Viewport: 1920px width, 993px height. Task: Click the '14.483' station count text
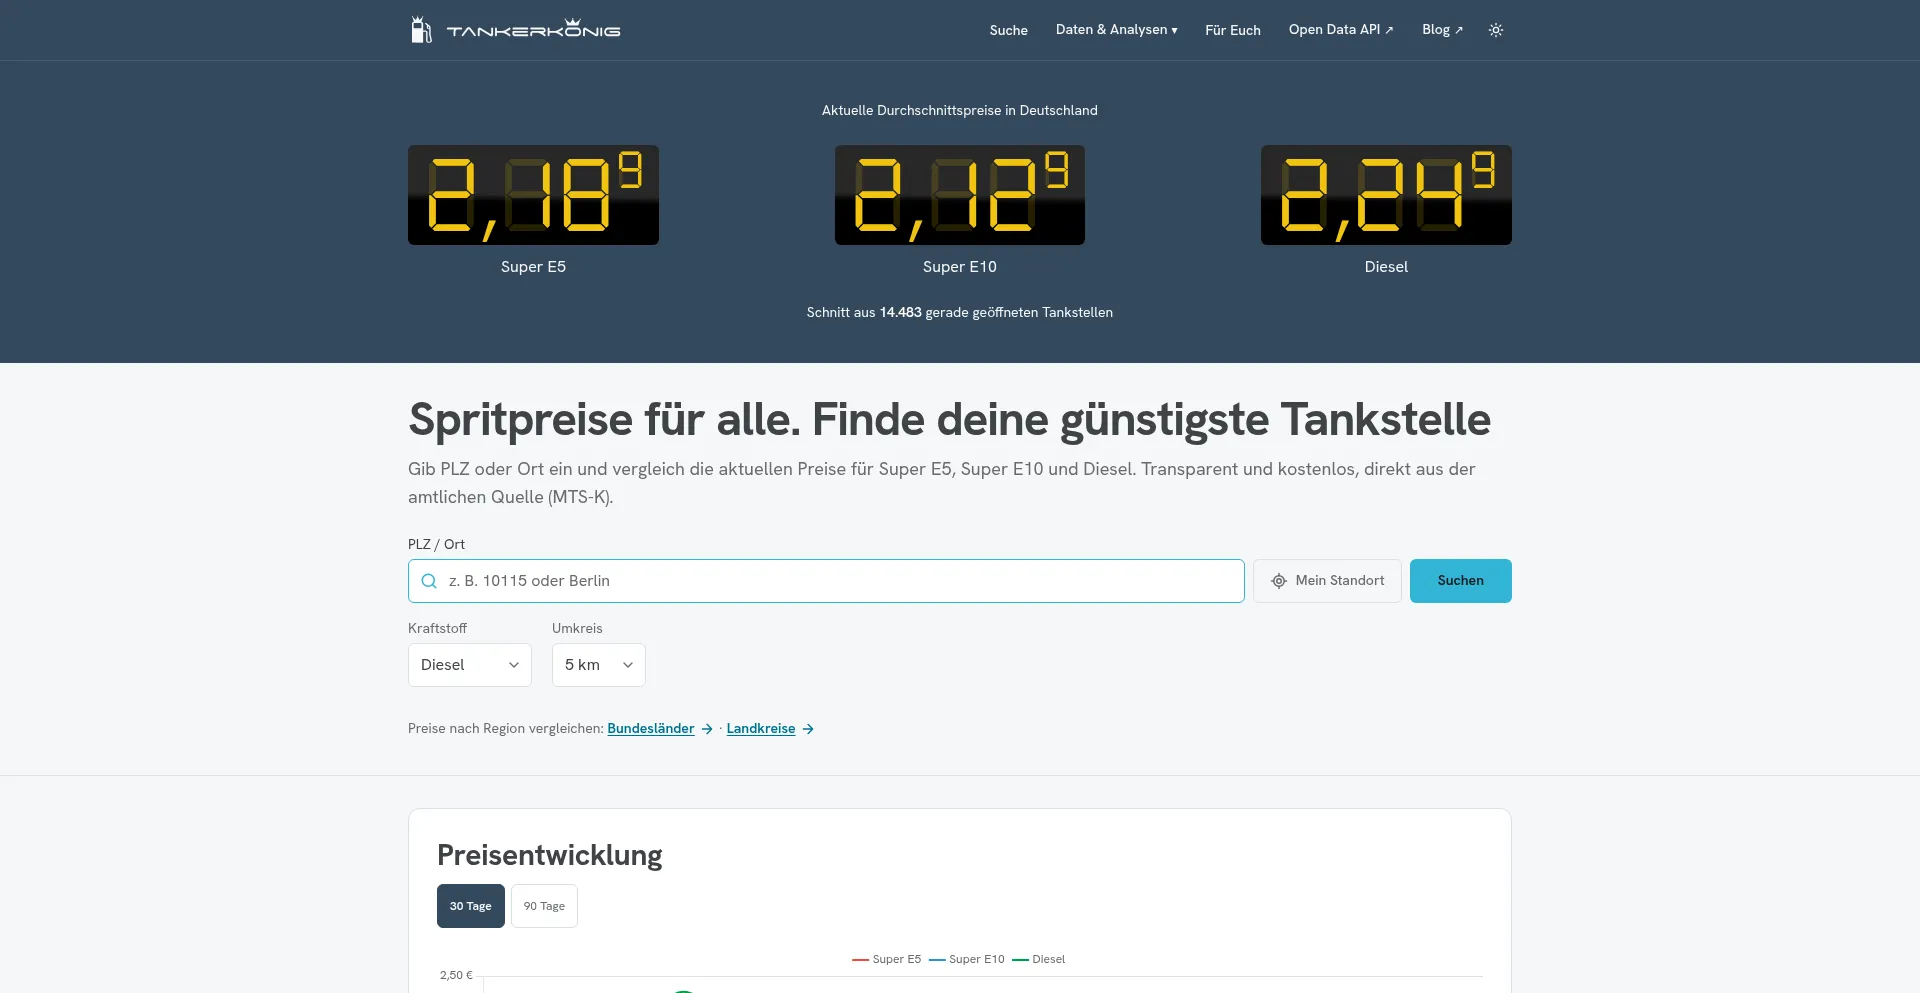[x=900, y=313]
